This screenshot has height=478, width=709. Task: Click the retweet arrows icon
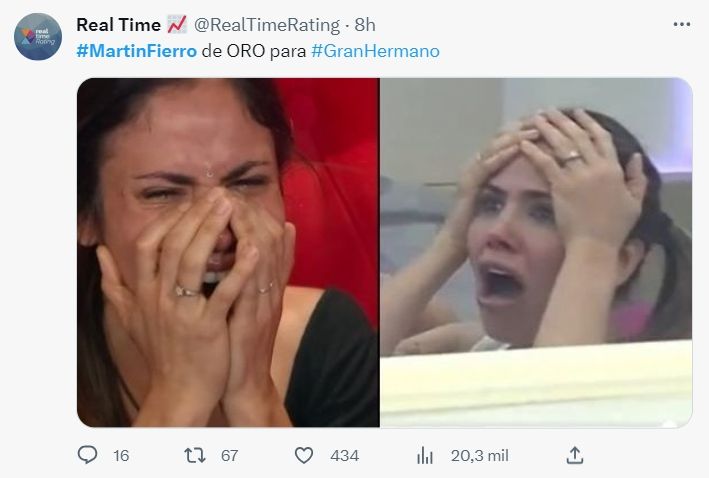point(195,455)
